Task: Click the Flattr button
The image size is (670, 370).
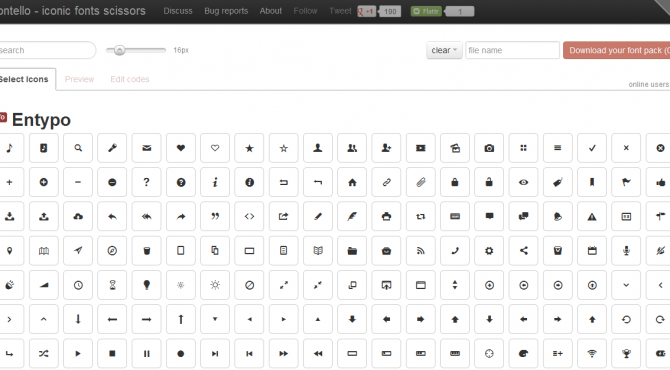Action: coord(426,12)
